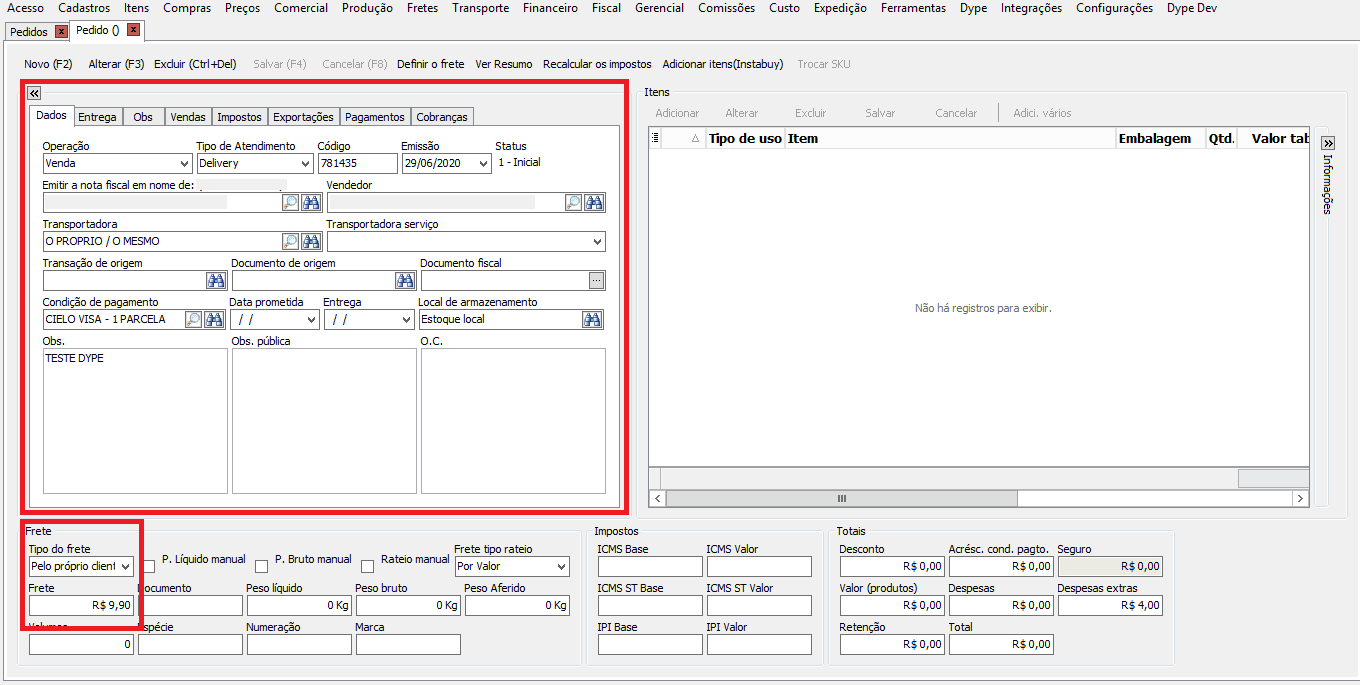Open binoculars search for Condição de pagamento

[215, 319]
